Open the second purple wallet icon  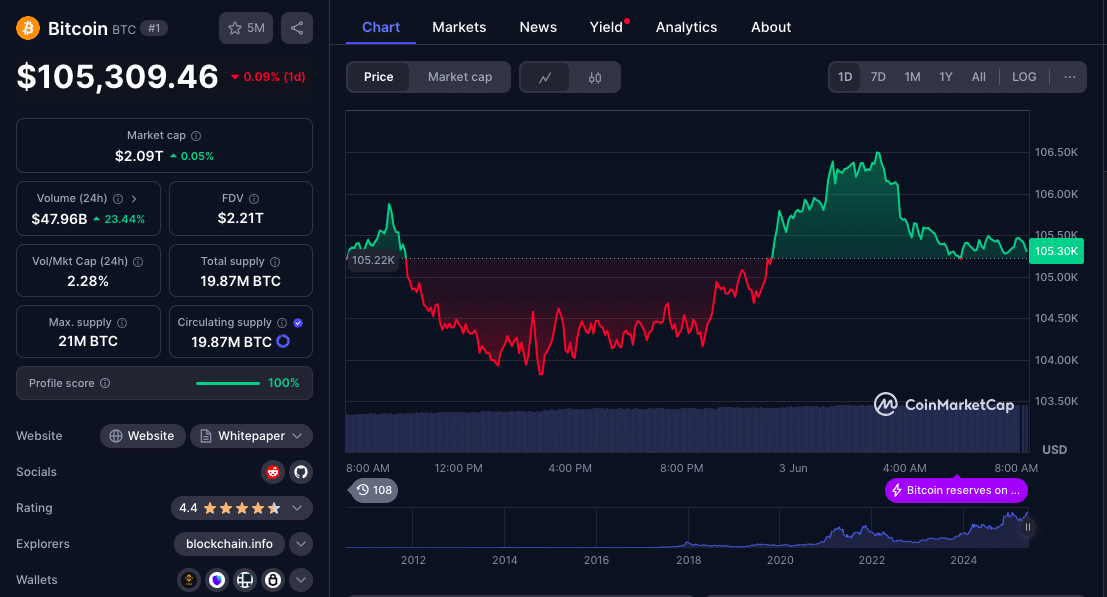(217, 580)
